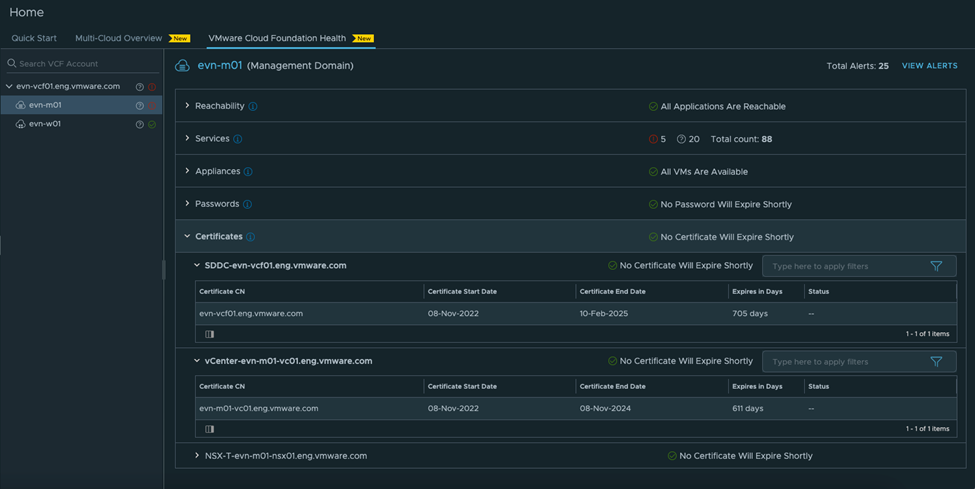The height and width of the screenshot is (489, 975).
Task: Click the info icon beside Services
Action: tap(238, 139)
